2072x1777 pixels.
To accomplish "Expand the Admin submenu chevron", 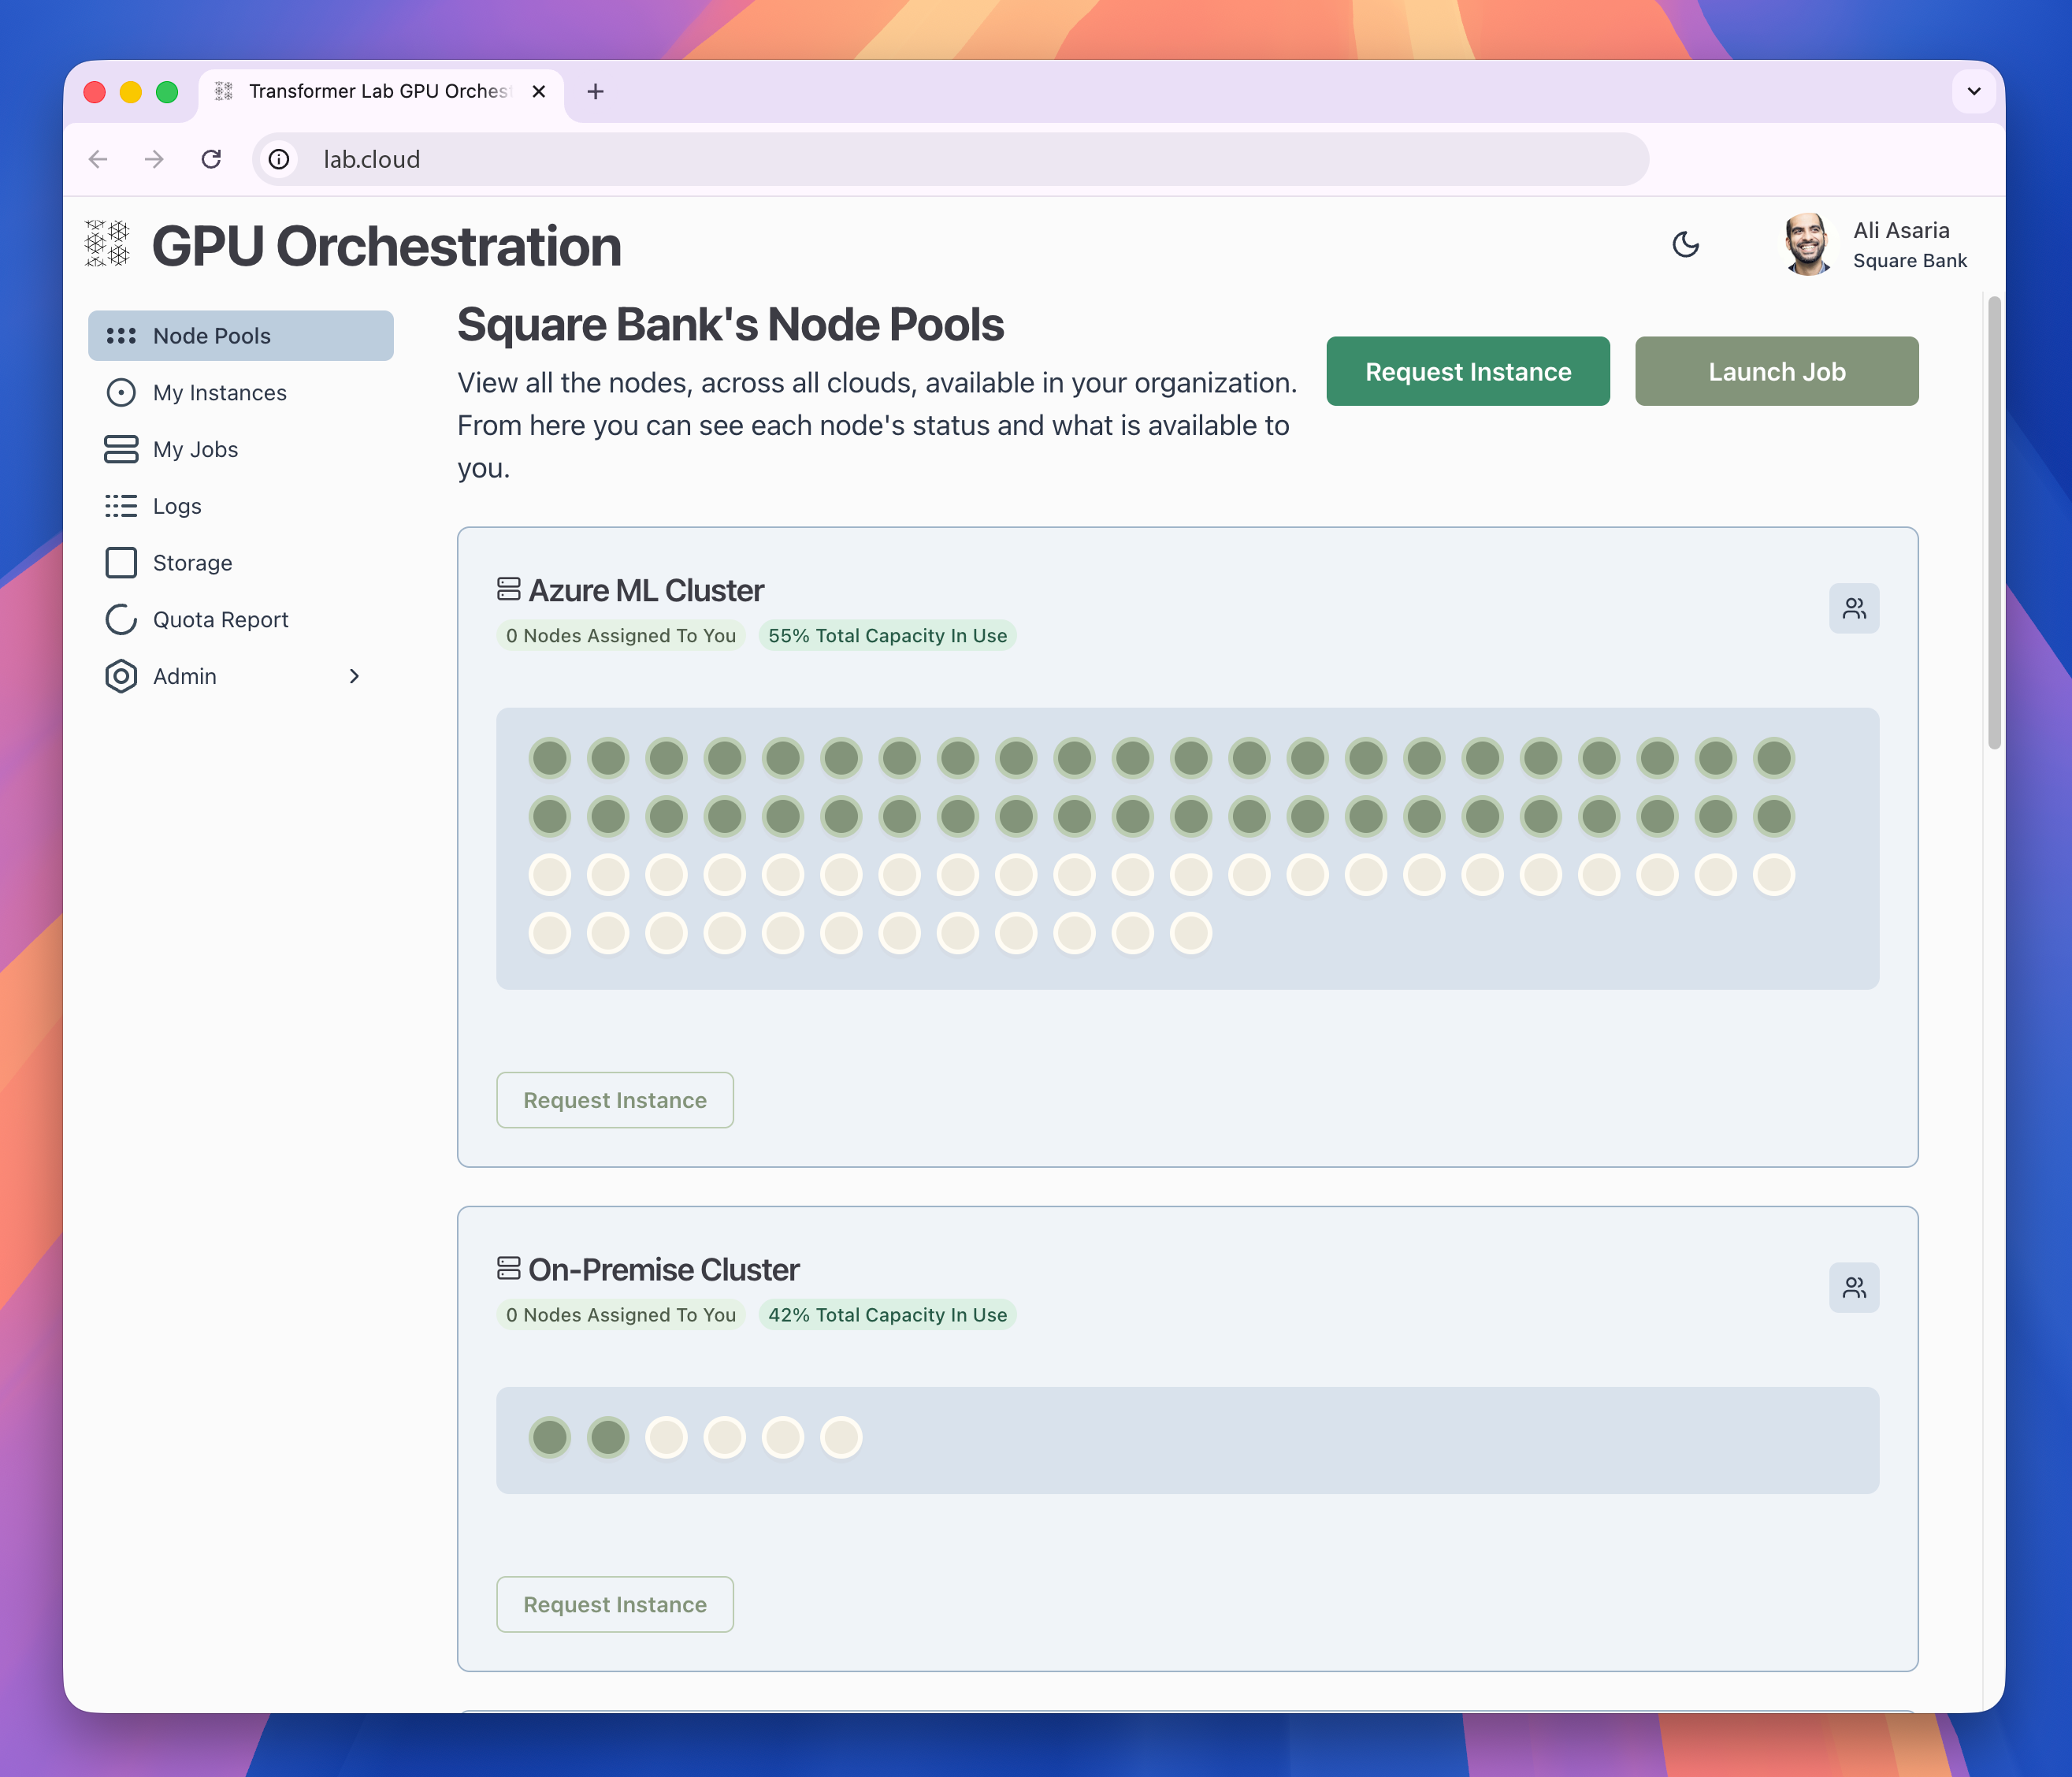I will (354, 677).
